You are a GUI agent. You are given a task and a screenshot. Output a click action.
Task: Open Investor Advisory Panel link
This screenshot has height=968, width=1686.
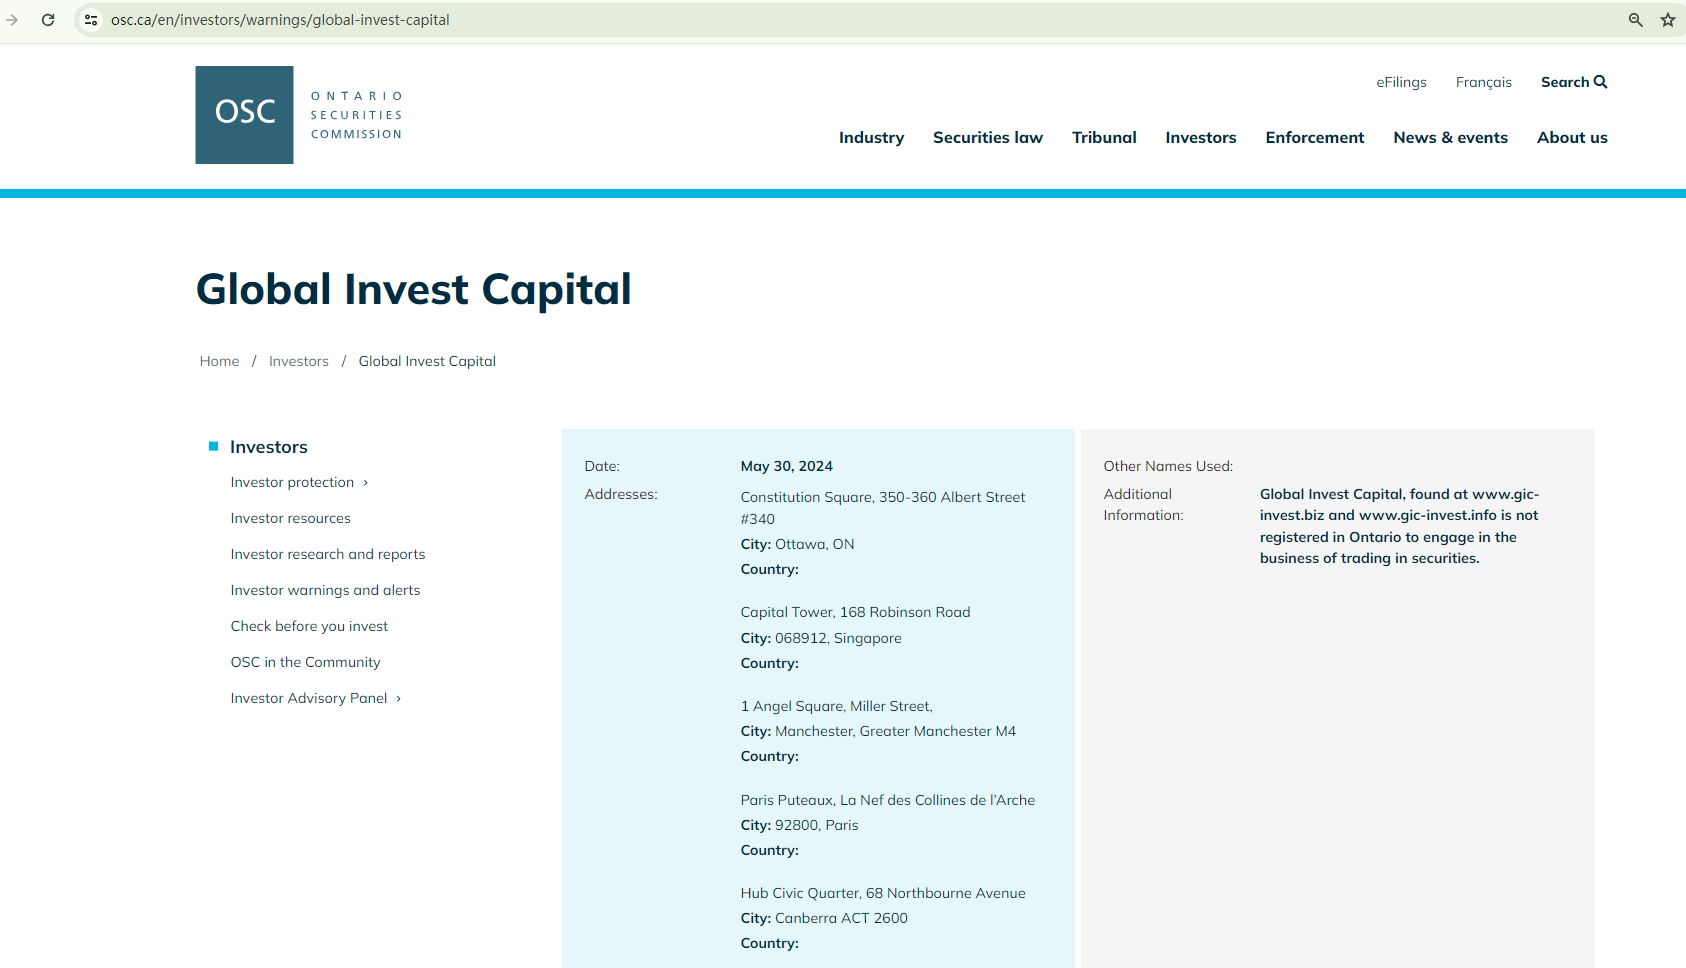click(309, 698)
